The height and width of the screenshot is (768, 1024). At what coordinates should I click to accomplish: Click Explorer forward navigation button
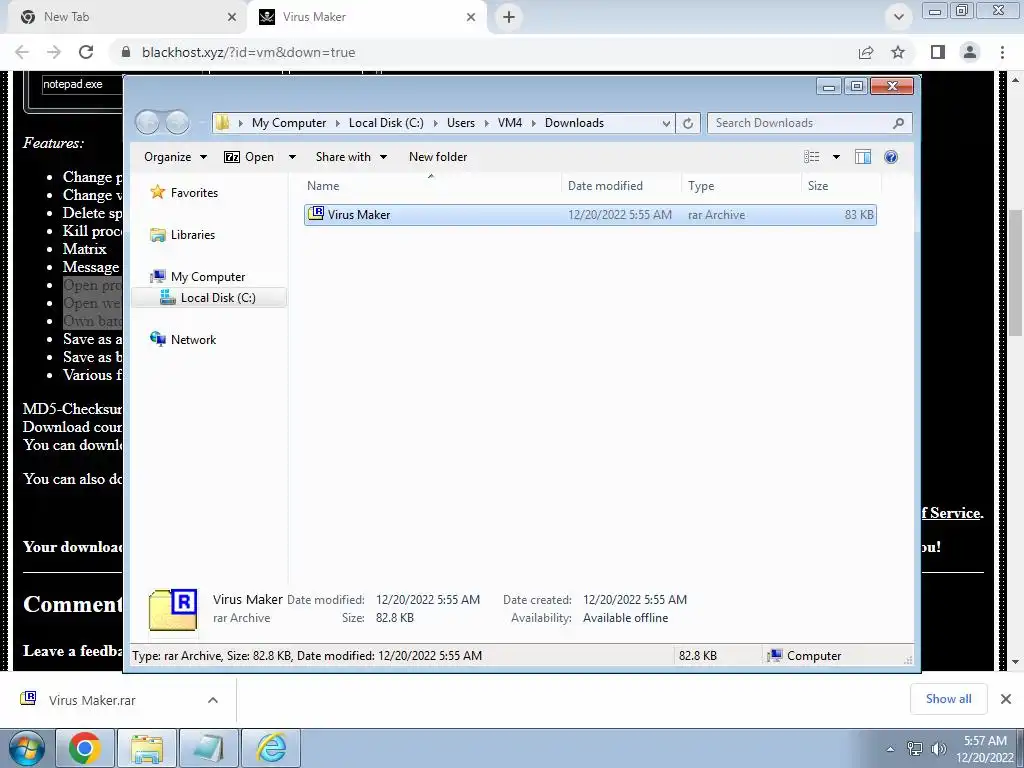tap(177, 122)
